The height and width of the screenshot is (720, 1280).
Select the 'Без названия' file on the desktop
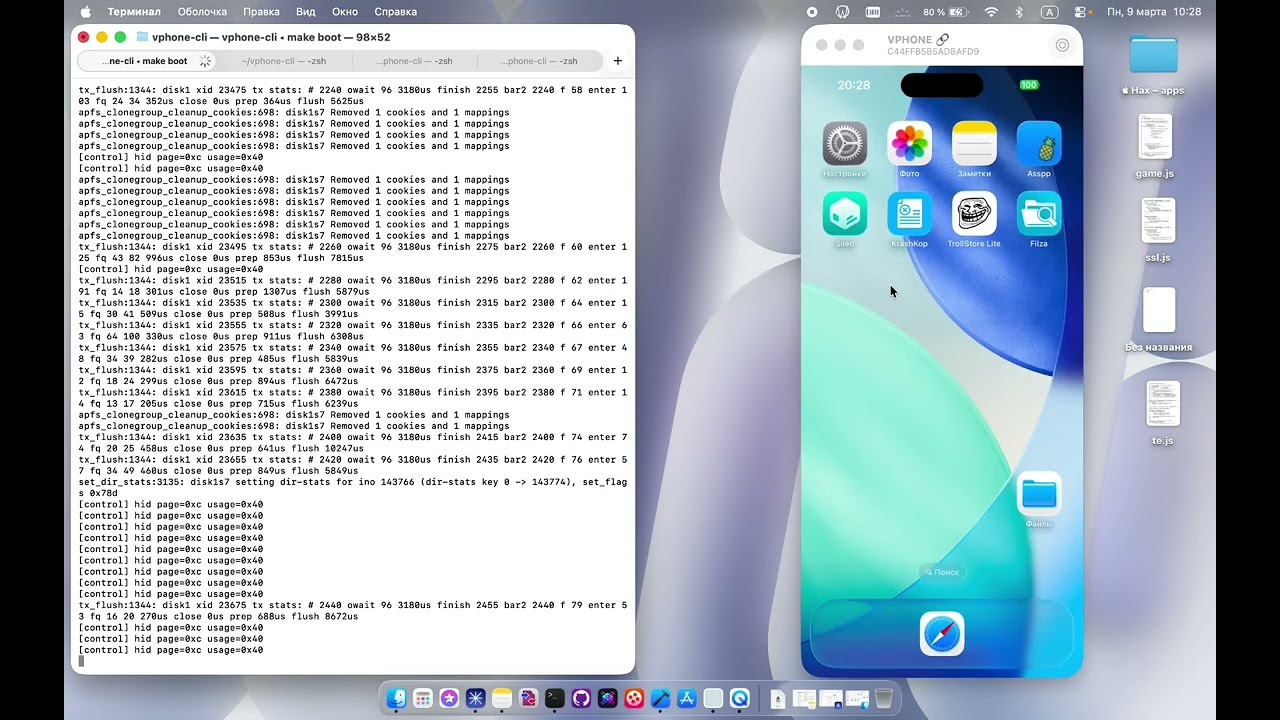(x=1159, y=320)
